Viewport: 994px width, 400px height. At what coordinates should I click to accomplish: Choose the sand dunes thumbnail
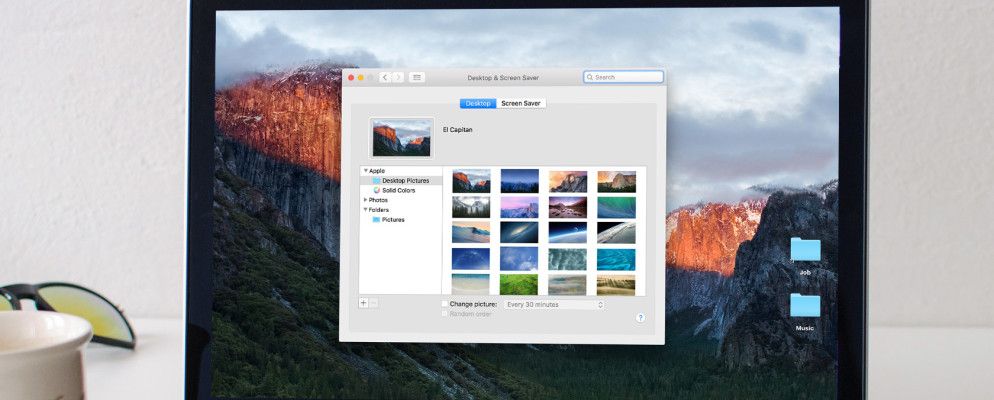(616, 285)
